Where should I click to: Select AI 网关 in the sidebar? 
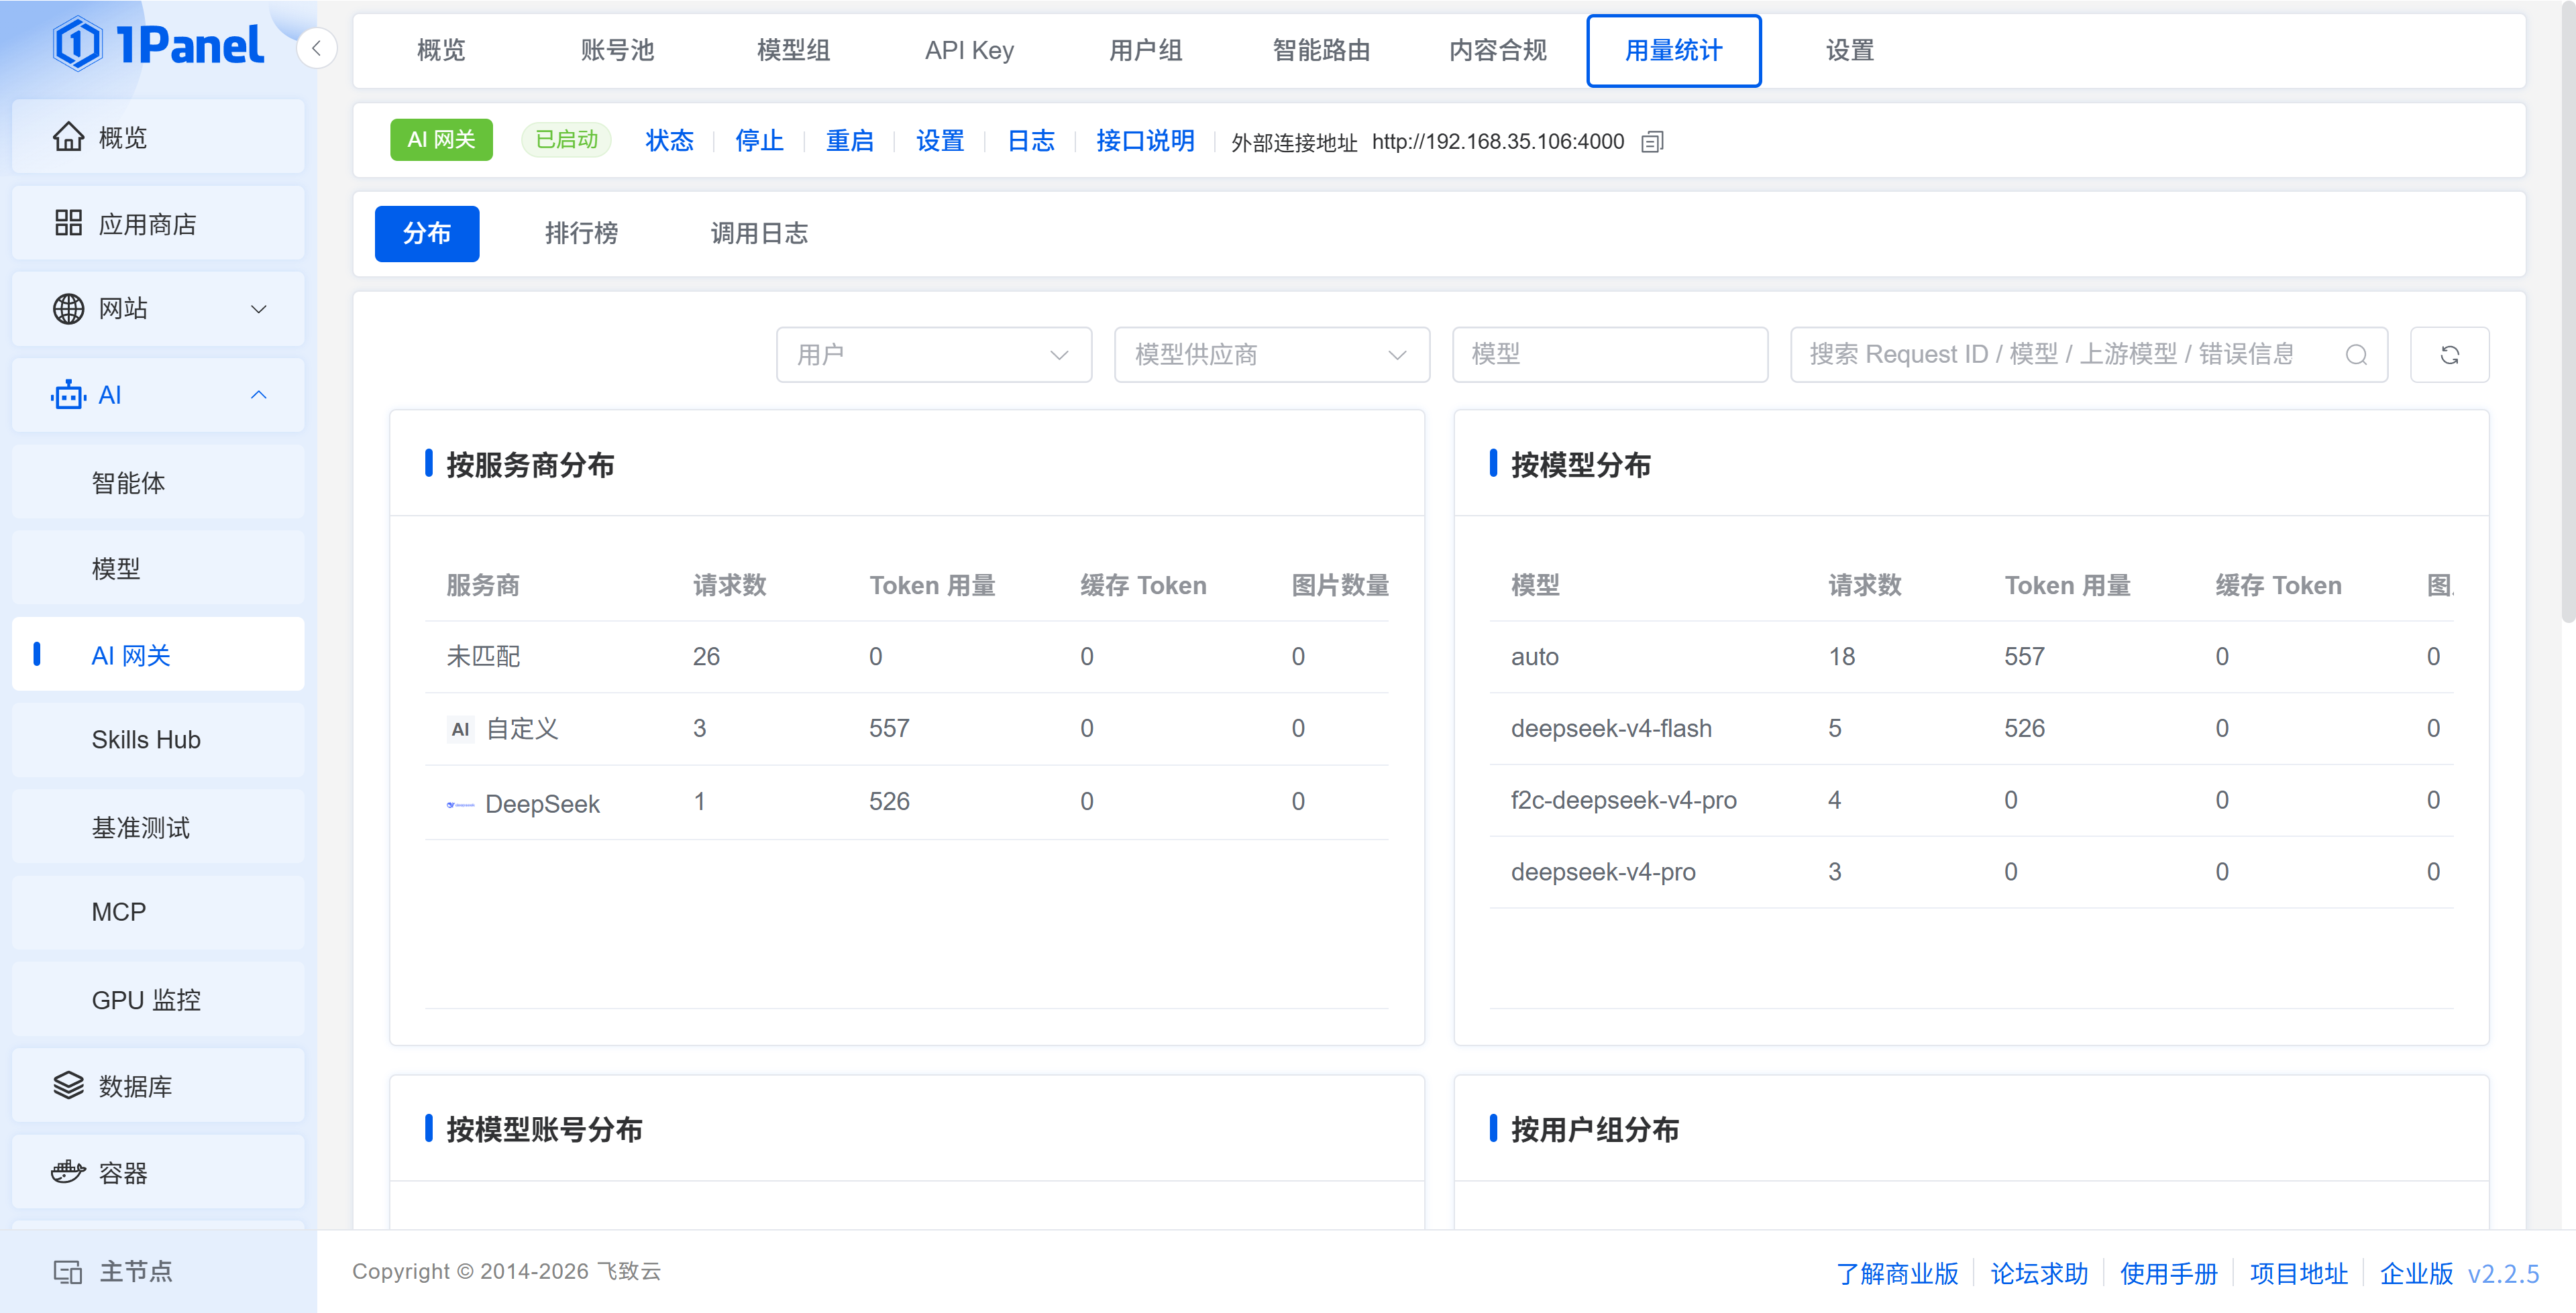158,655
